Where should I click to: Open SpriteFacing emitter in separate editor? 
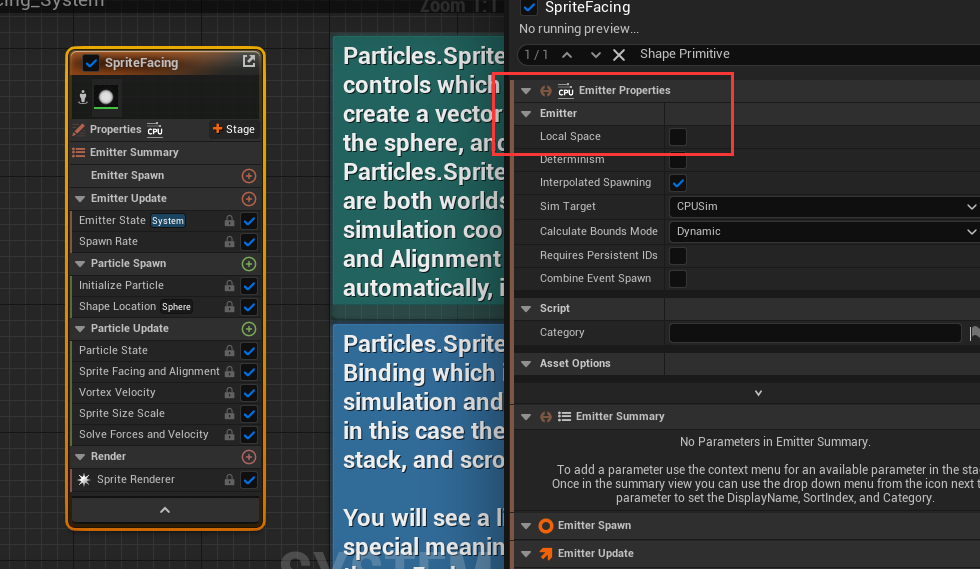tap(249, 62)
